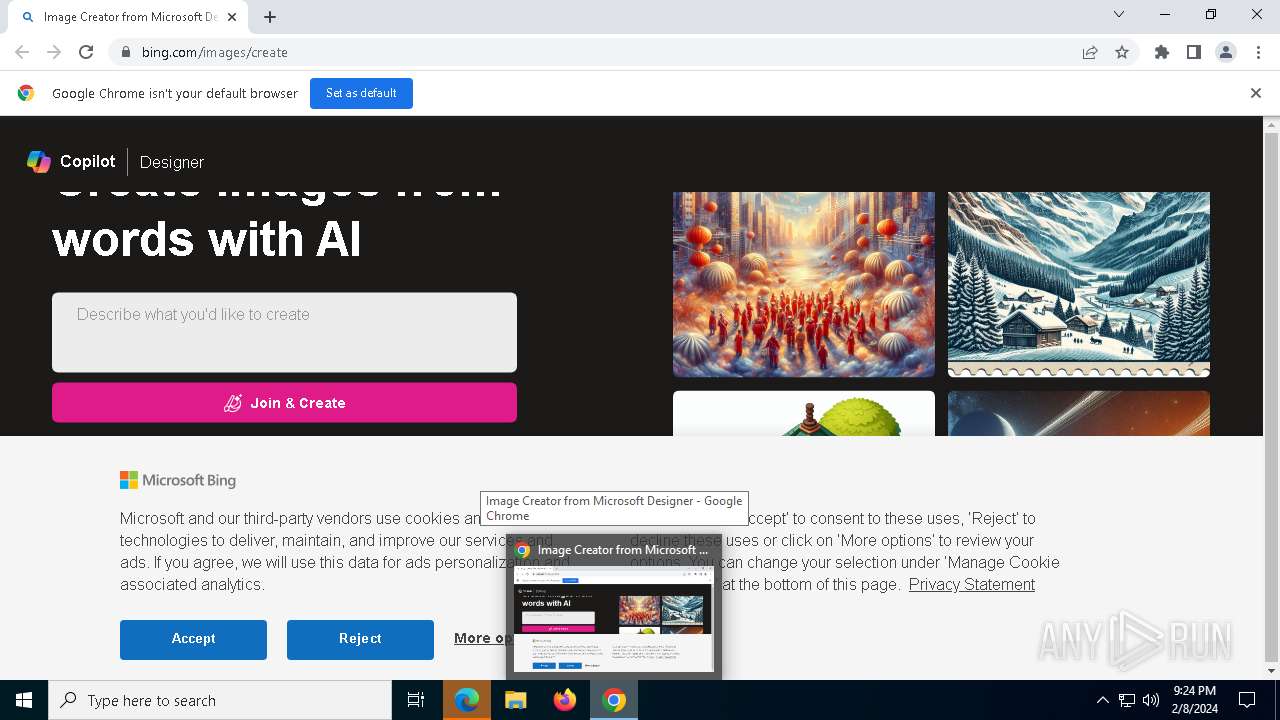Launch Microsoft Edge from taskbar
Viewport: 1280px width, 720px height.
(x=467, y=700)
